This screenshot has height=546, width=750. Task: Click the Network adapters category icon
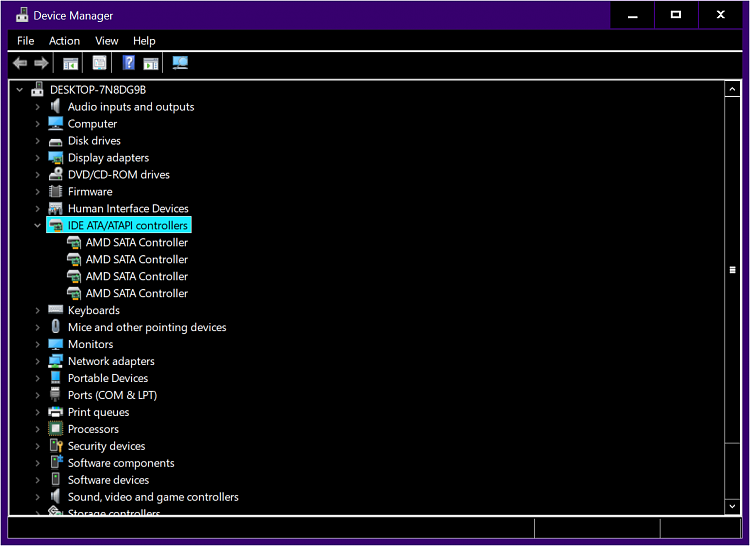pyautogui.click(x=55, y=360)
